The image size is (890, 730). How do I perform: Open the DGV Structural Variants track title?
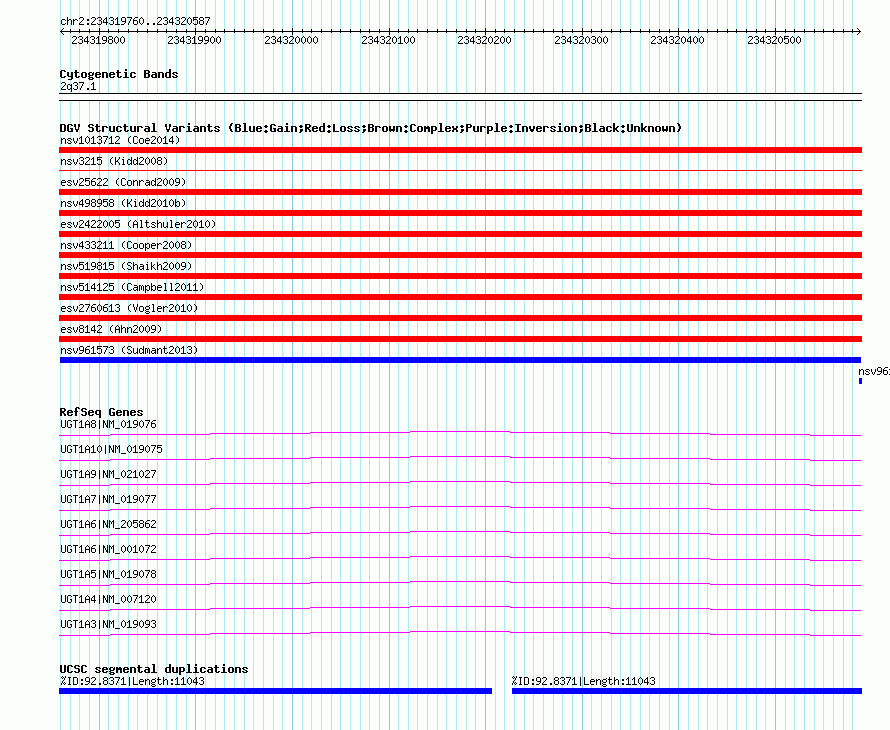pos(371,128)
